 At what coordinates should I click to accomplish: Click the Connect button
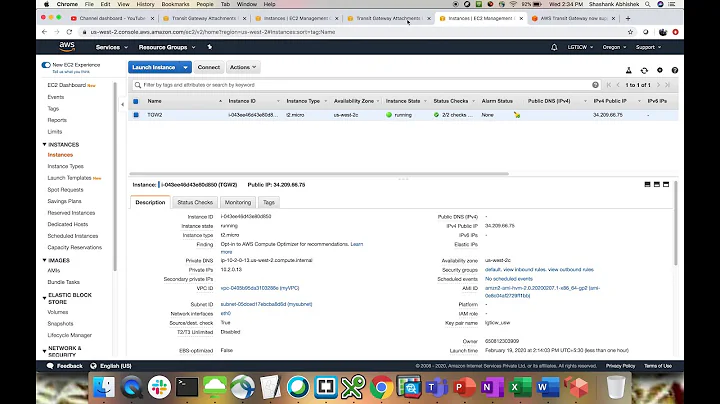pos(208,67)
